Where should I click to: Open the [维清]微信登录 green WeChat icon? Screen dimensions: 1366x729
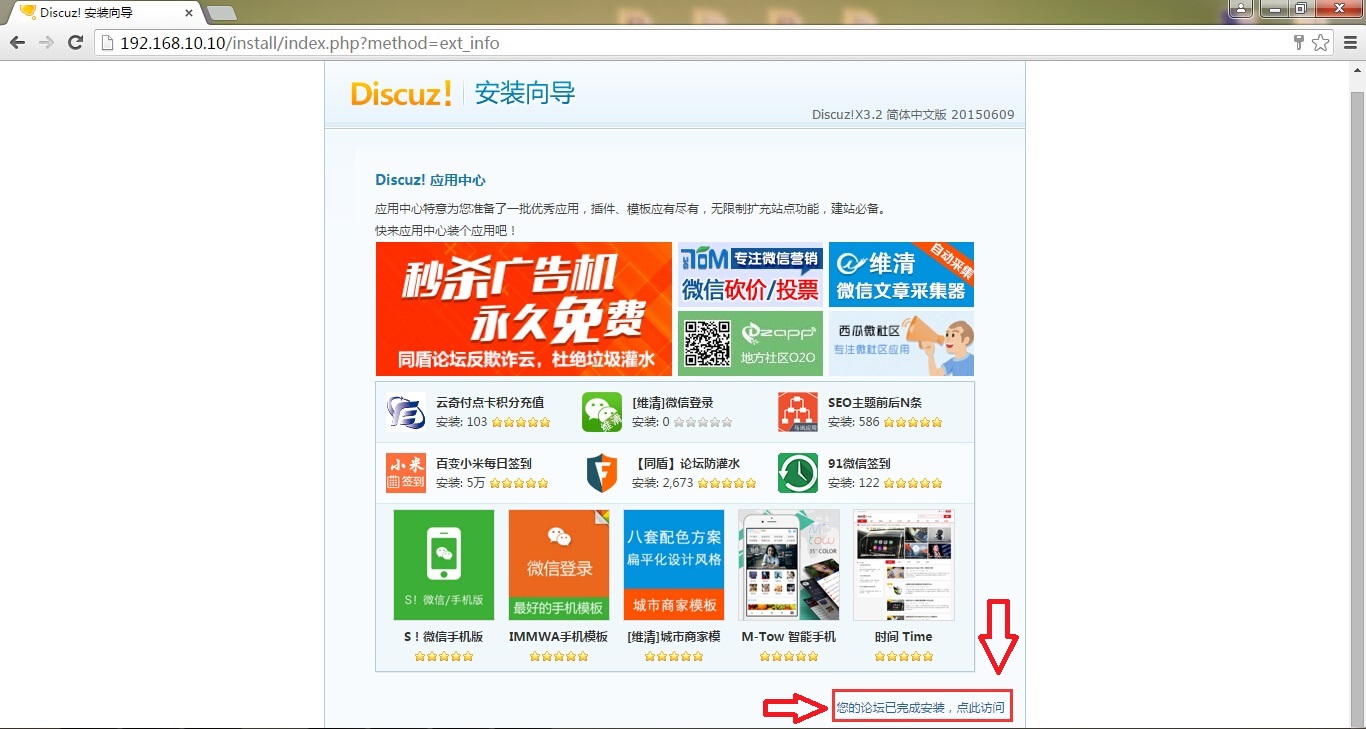[602, 412]
